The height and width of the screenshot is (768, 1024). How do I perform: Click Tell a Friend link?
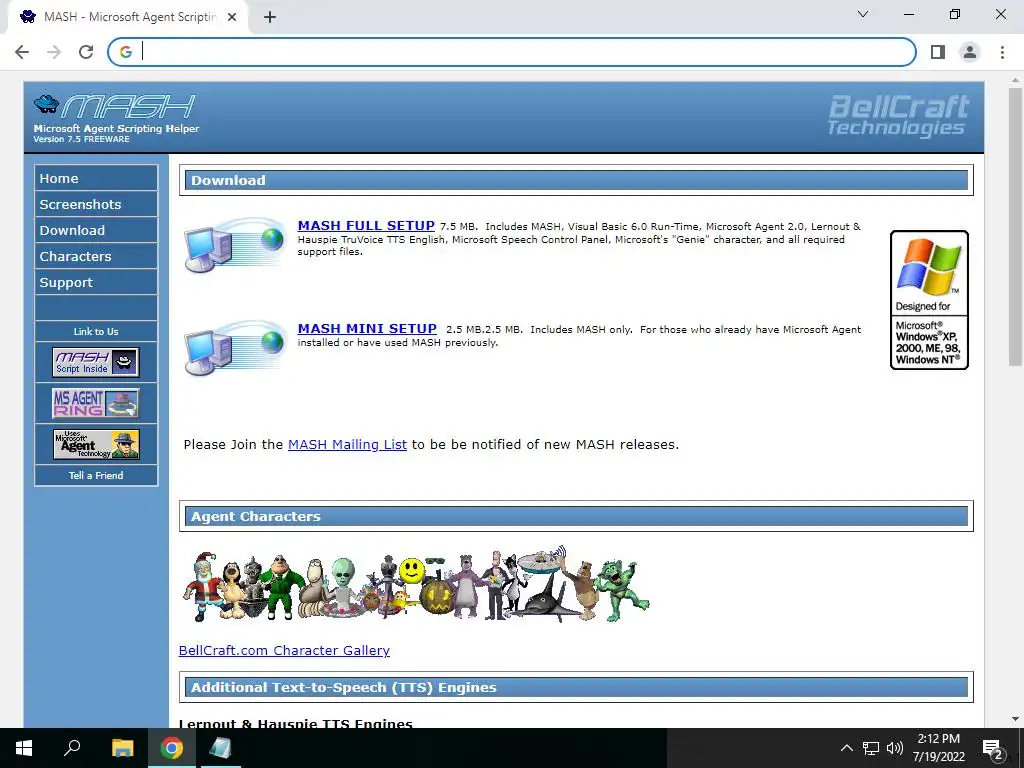96,475
